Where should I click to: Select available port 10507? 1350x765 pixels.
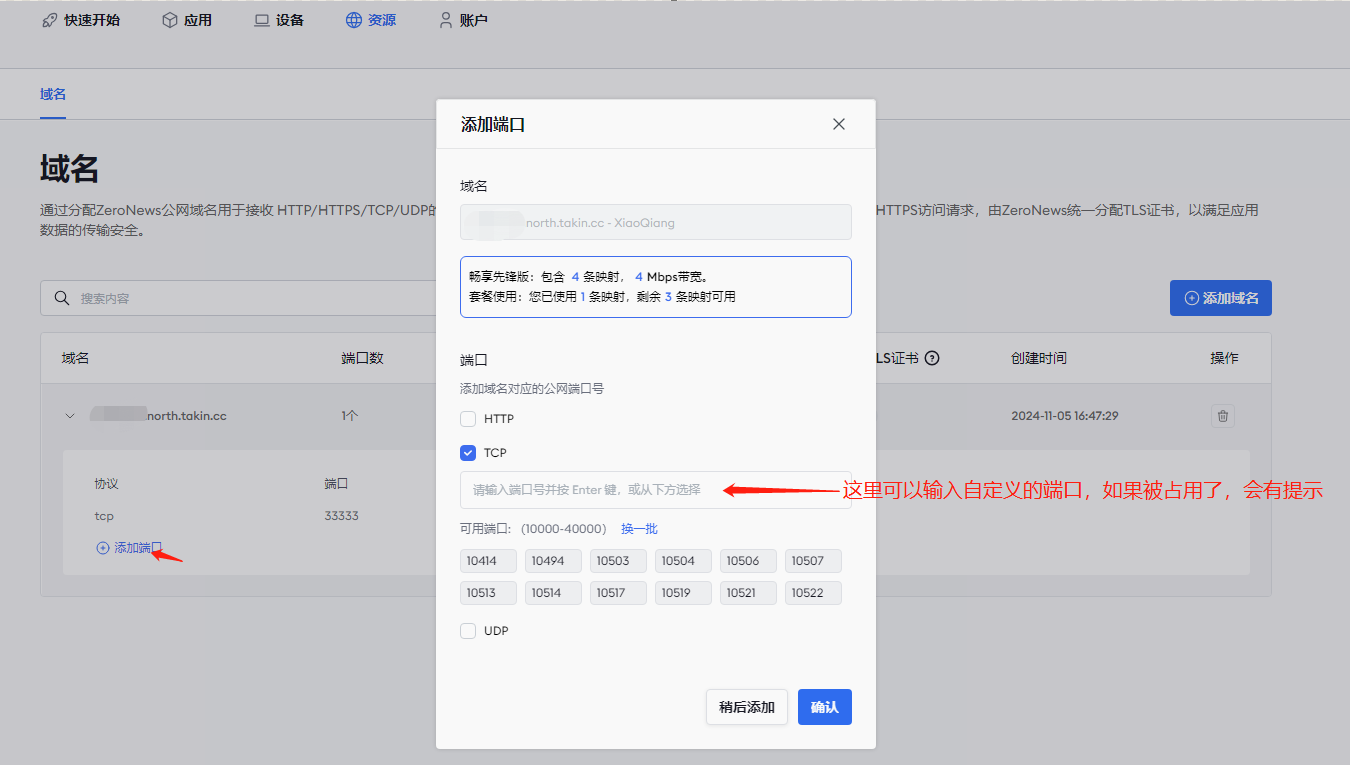coord(814,561)
